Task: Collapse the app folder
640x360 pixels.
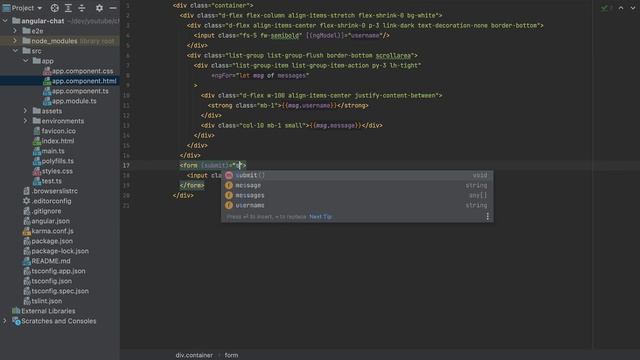Action: (x=26, y=61)
